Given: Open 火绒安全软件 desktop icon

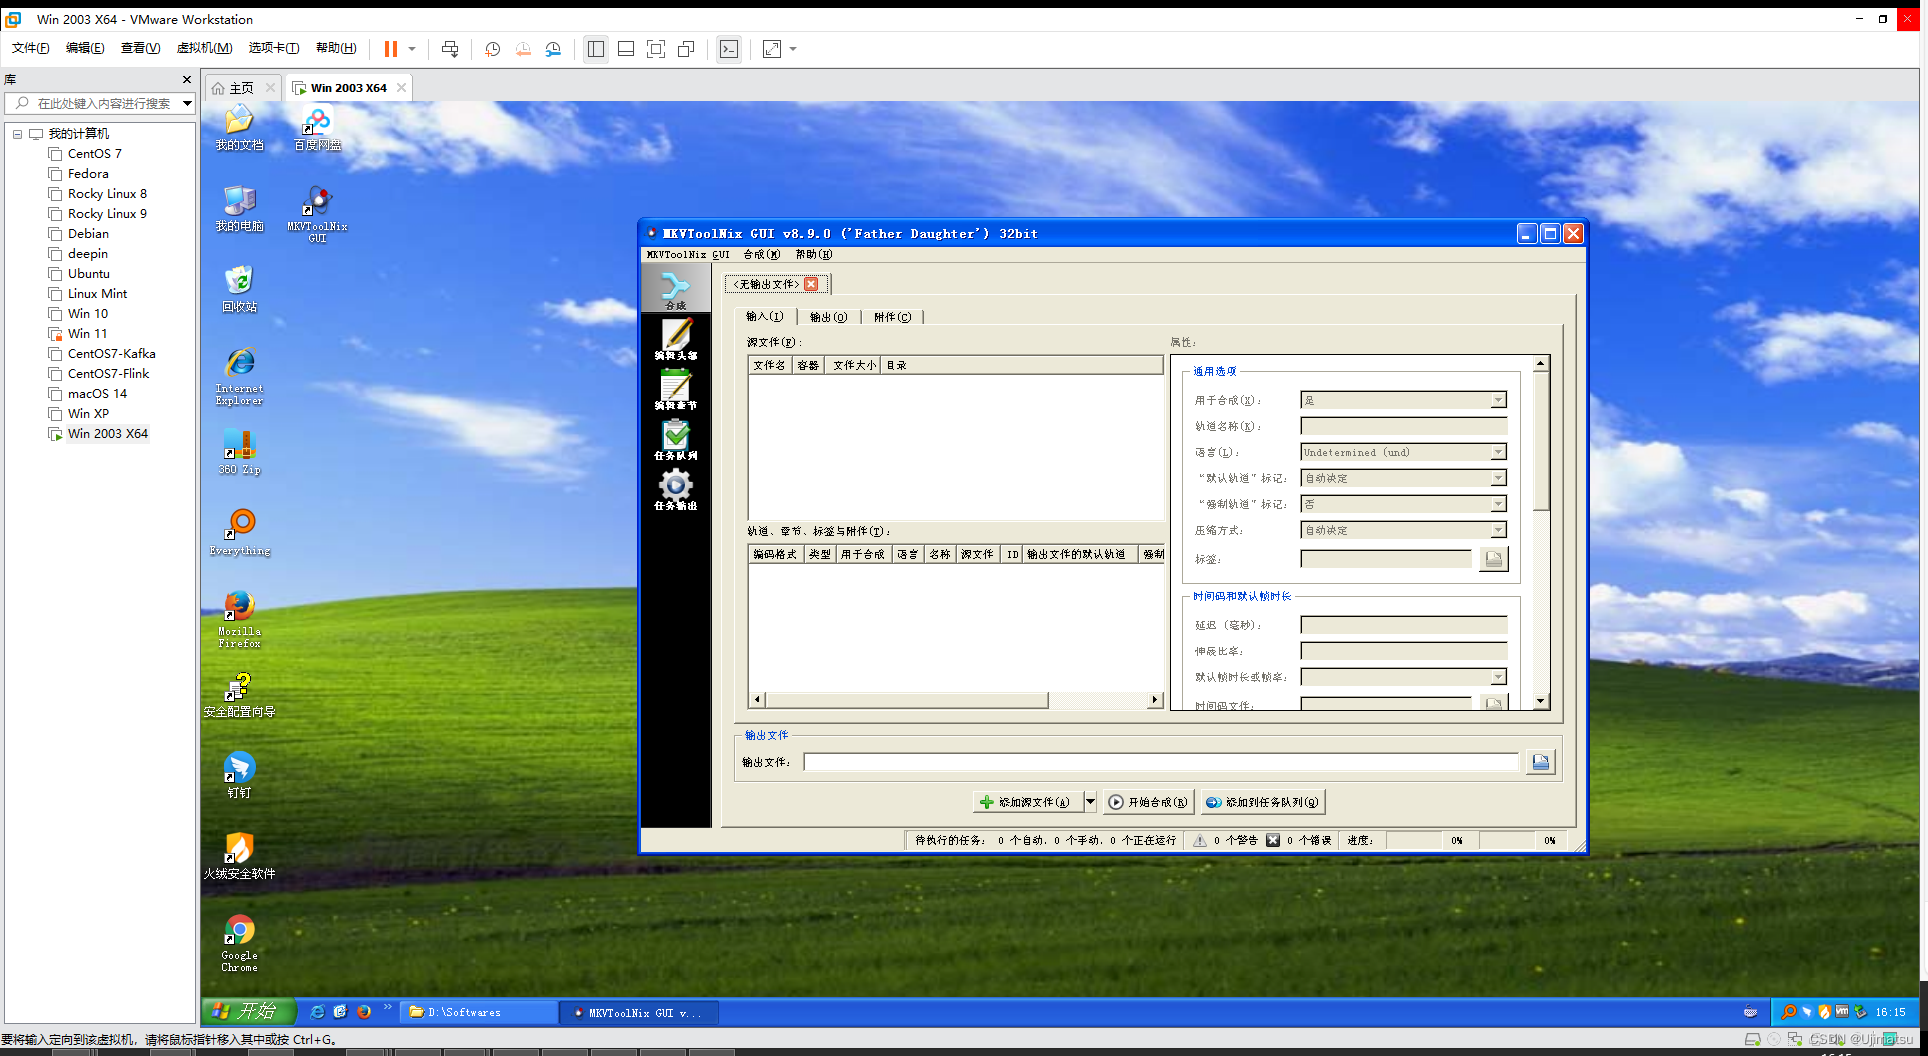Looking at the screenshot, I should 239,856.
